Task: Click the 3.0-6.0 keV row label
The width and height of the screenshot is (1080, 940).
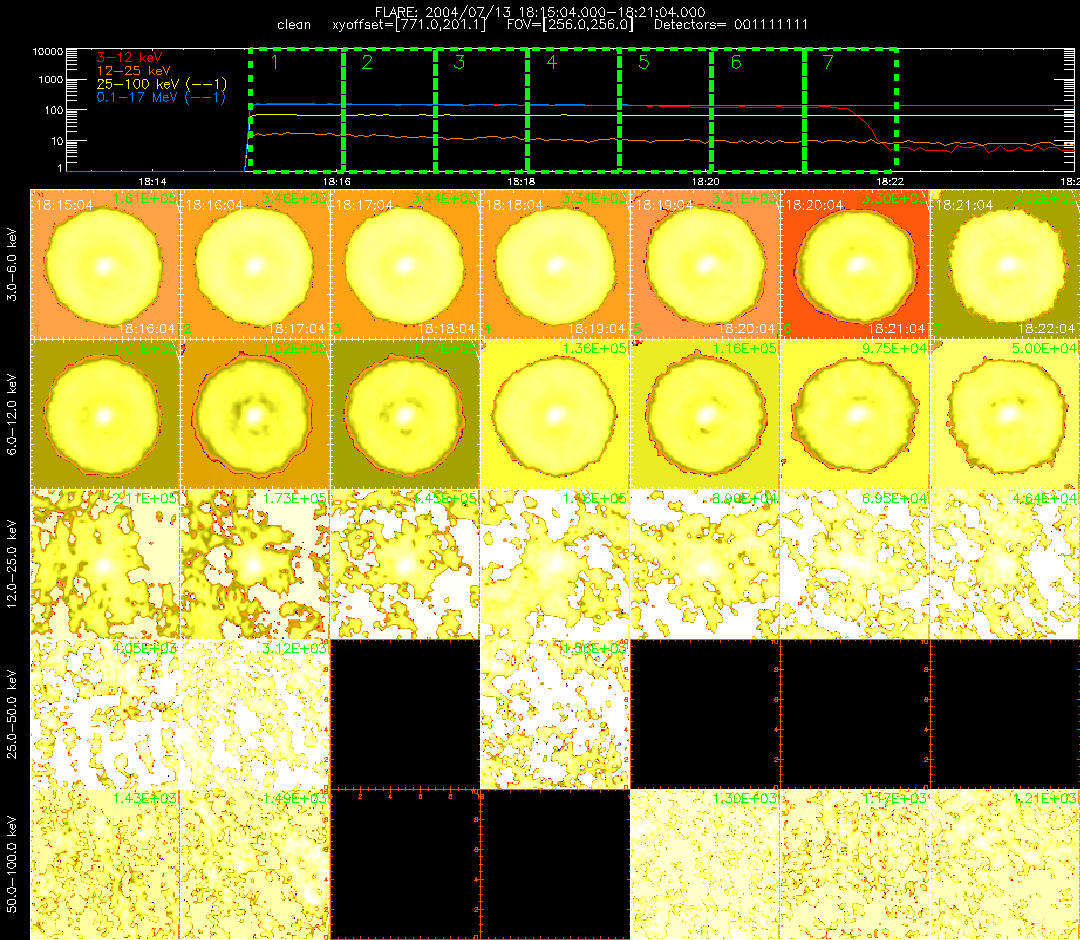Action: pos(12,264)
